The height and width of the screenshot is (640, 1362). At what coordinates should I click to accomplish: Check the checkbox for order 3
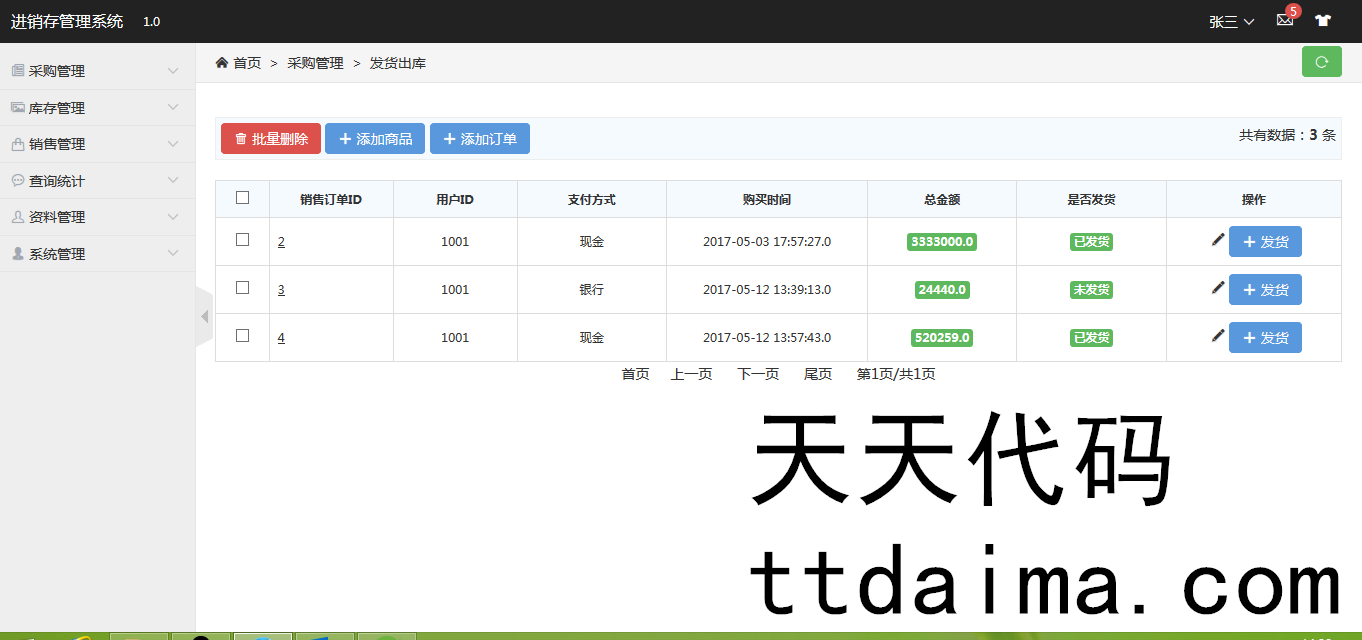pos(242,288)
